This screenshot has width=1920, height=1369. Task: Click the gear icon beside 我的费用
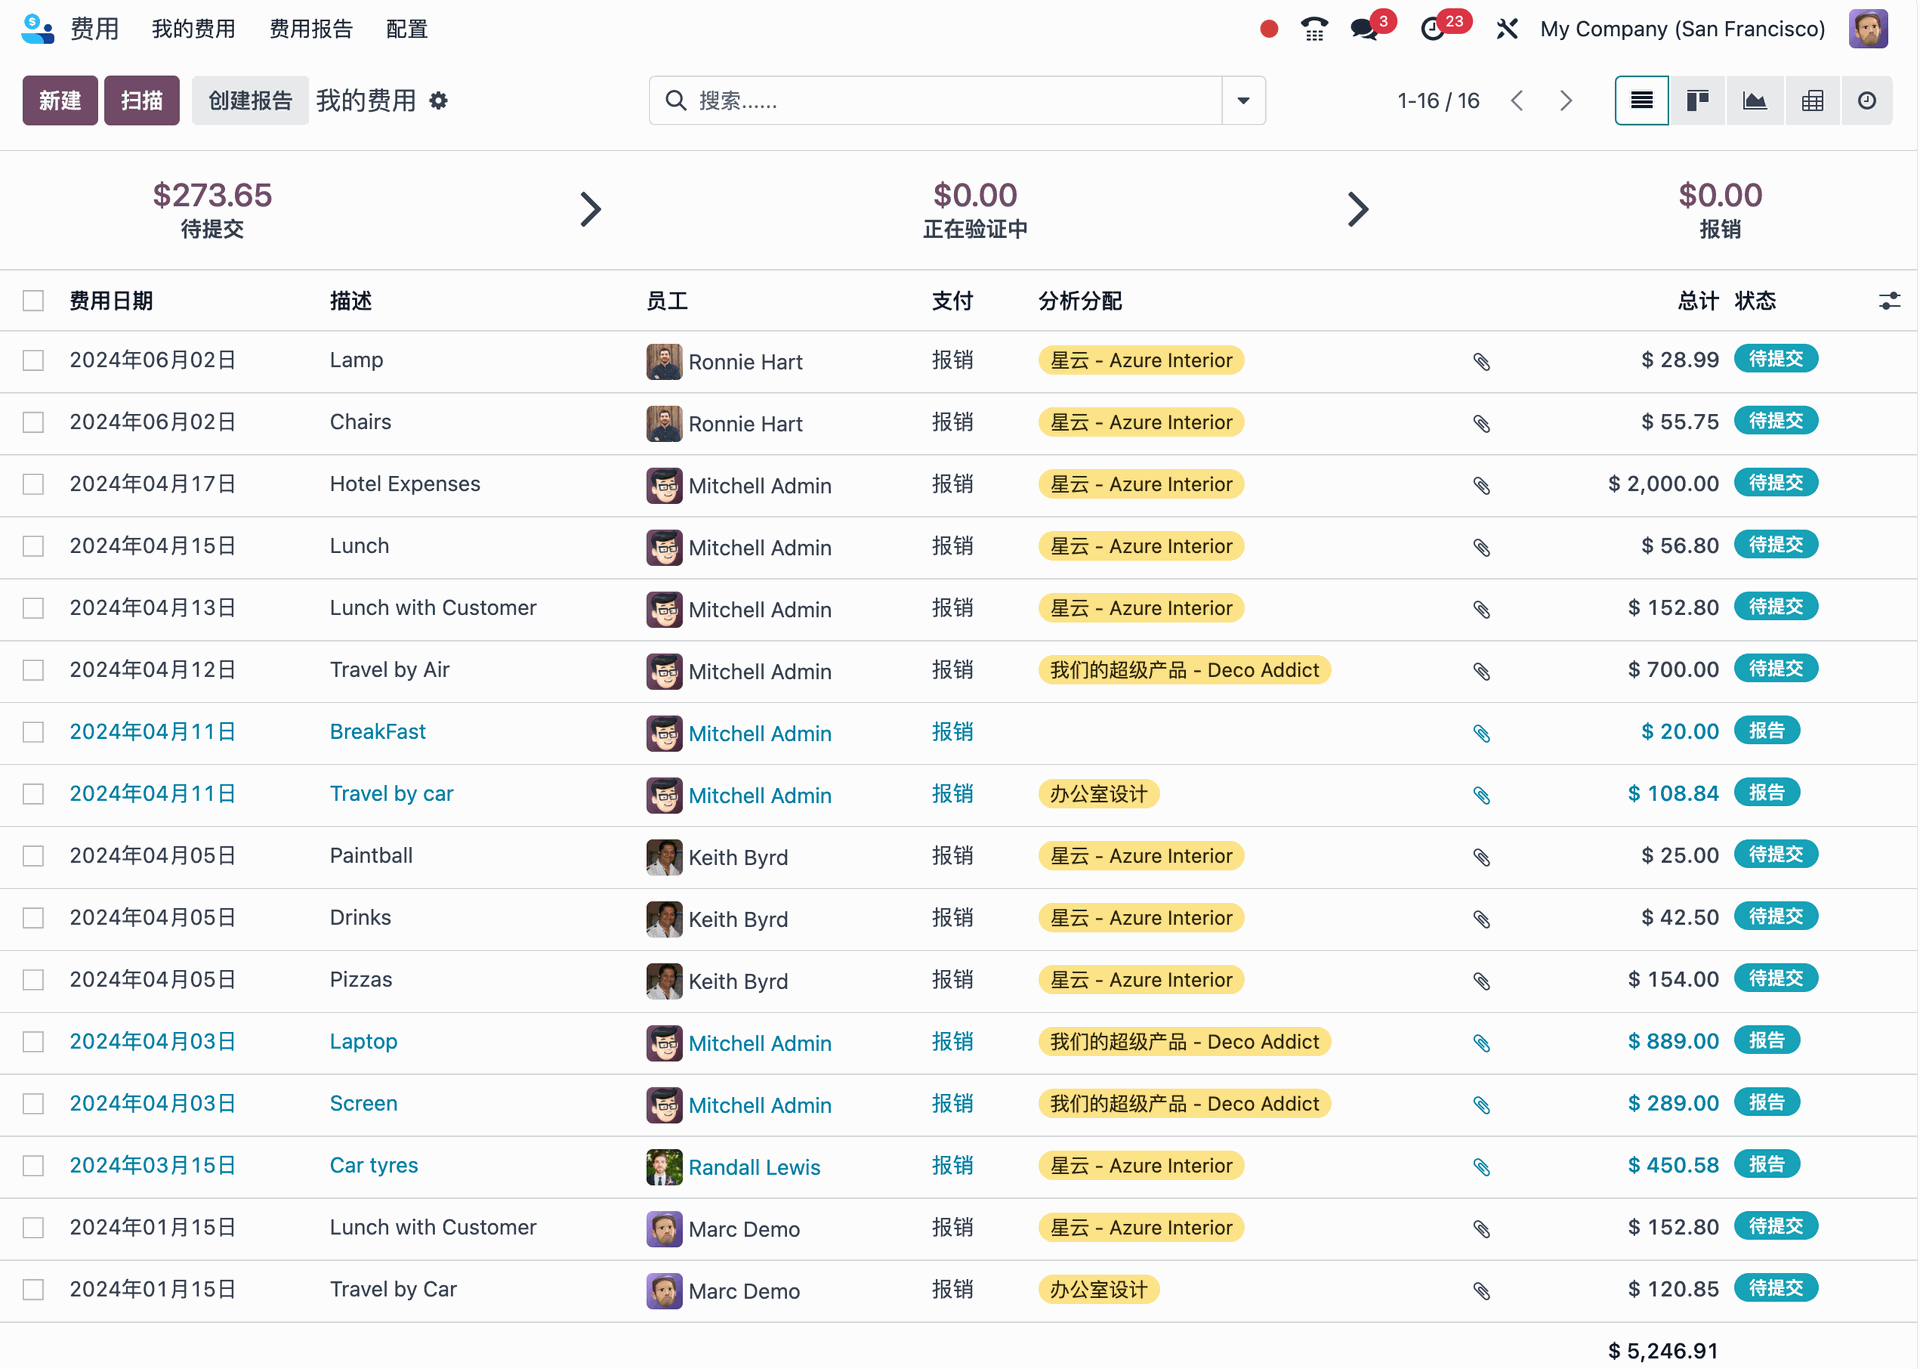click(438, 100)
